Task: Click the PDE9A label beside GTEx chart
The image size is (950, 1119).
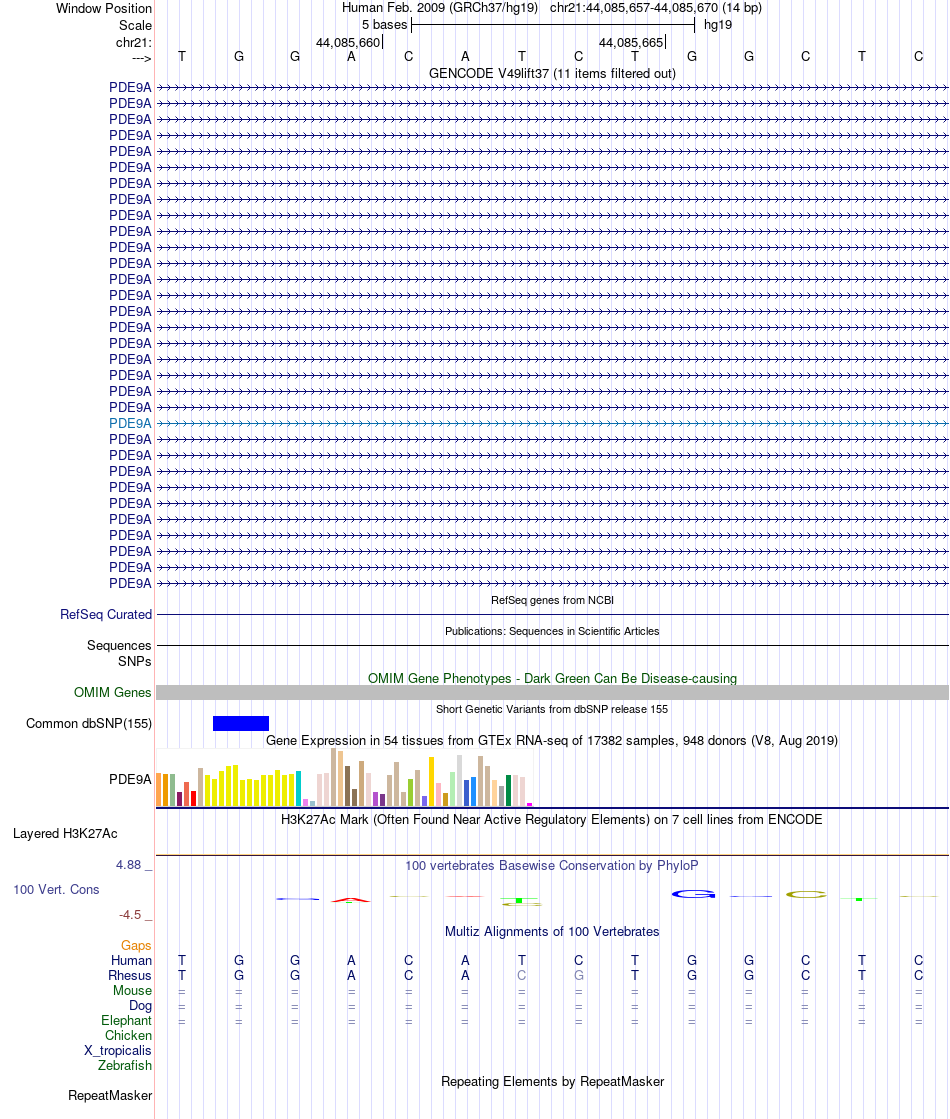Action: pyautogui.click(x=130, y=779)
